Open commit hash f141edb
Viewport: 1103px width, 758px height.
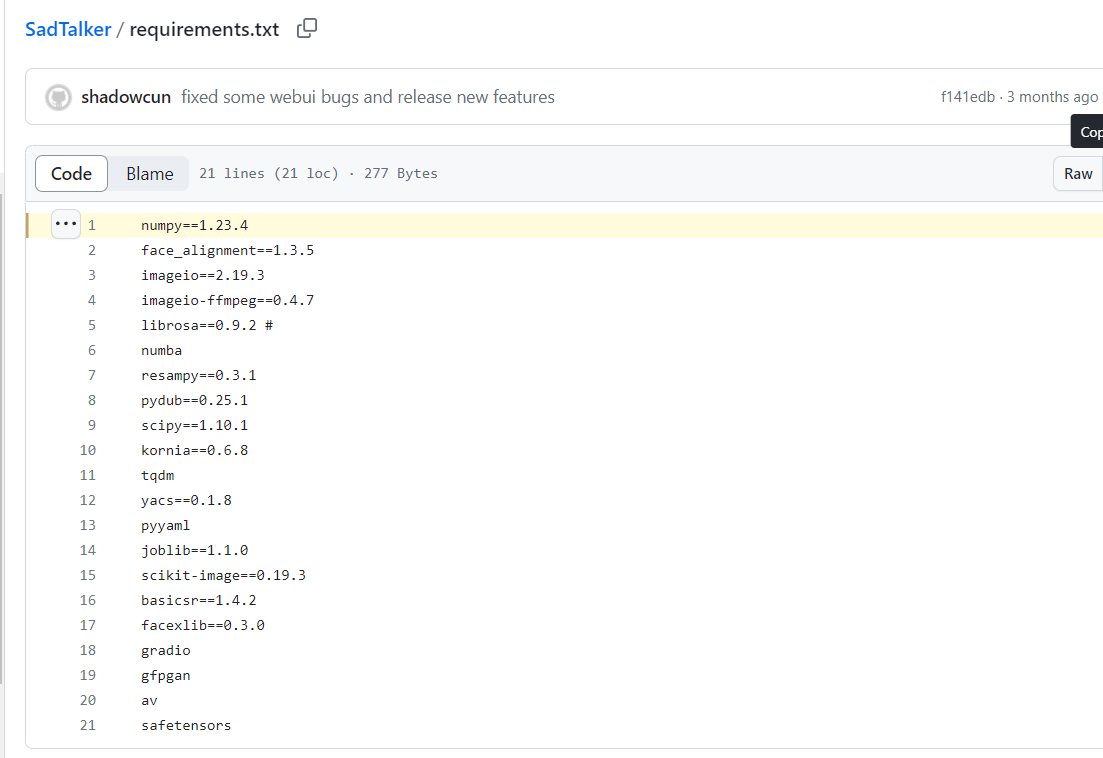pyautogui.click(x=967, y=97)
